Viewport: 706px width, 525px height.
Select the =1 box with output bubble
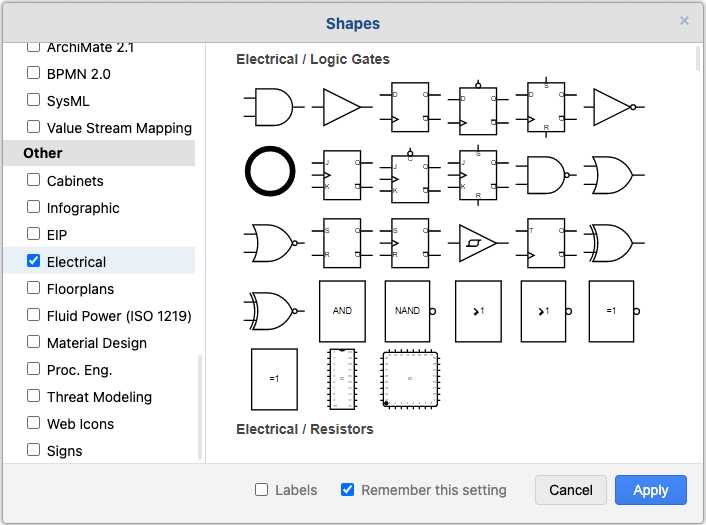pos(614,311)
